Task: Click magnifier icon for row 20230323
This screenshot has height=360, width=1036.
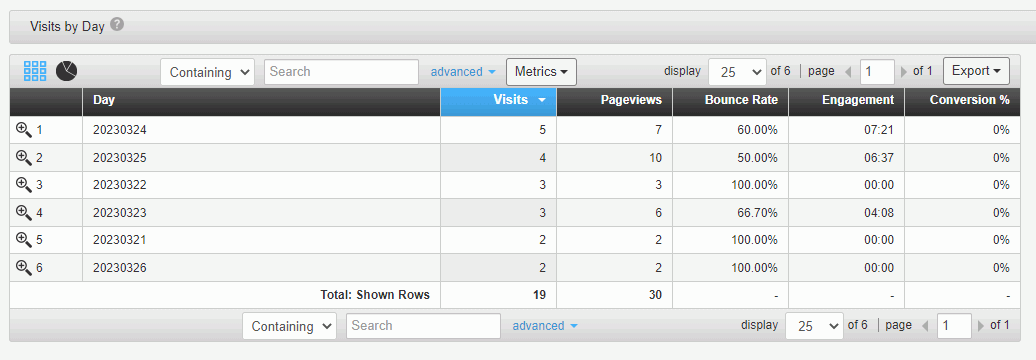Action: coord(24,213)
